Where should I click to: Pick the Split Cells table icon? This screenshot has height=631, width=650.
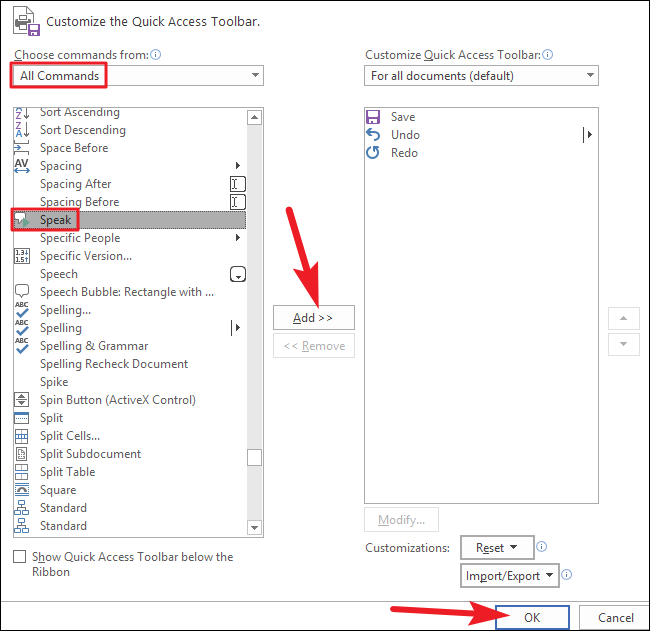(22, 436)
